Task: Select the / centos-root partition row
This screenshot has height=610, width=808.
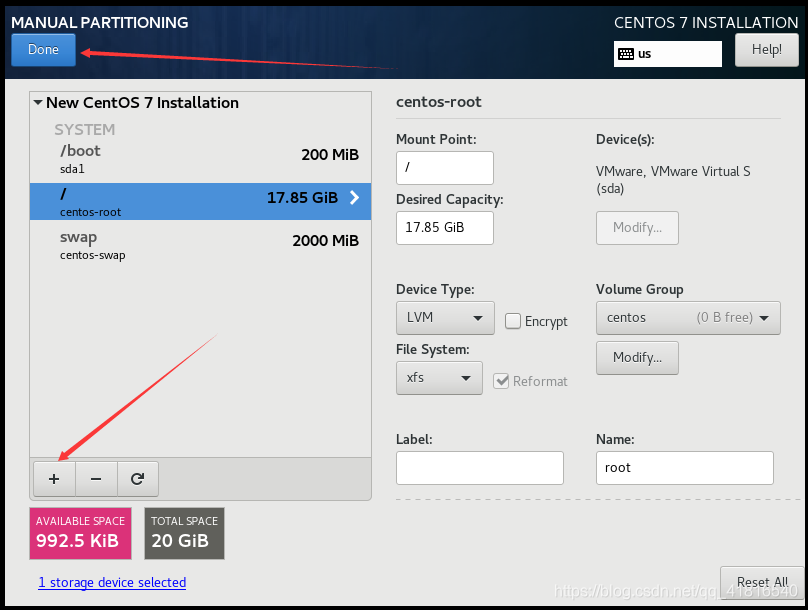Action: point(200,201)
